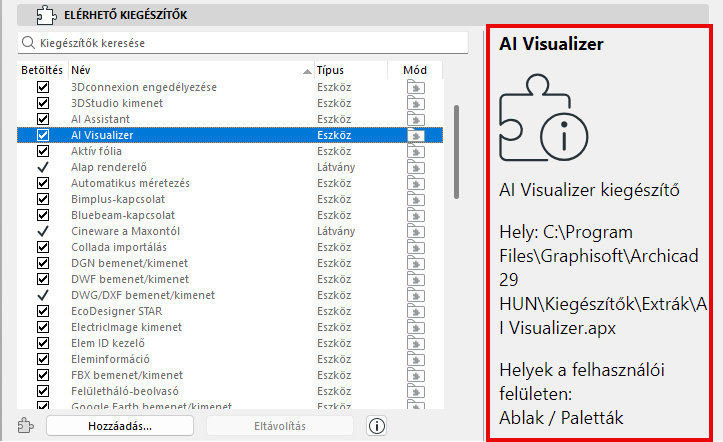
Task: Select the Cineware a Maxontól row
Action: pyautogui.click(x=230, y=231)
